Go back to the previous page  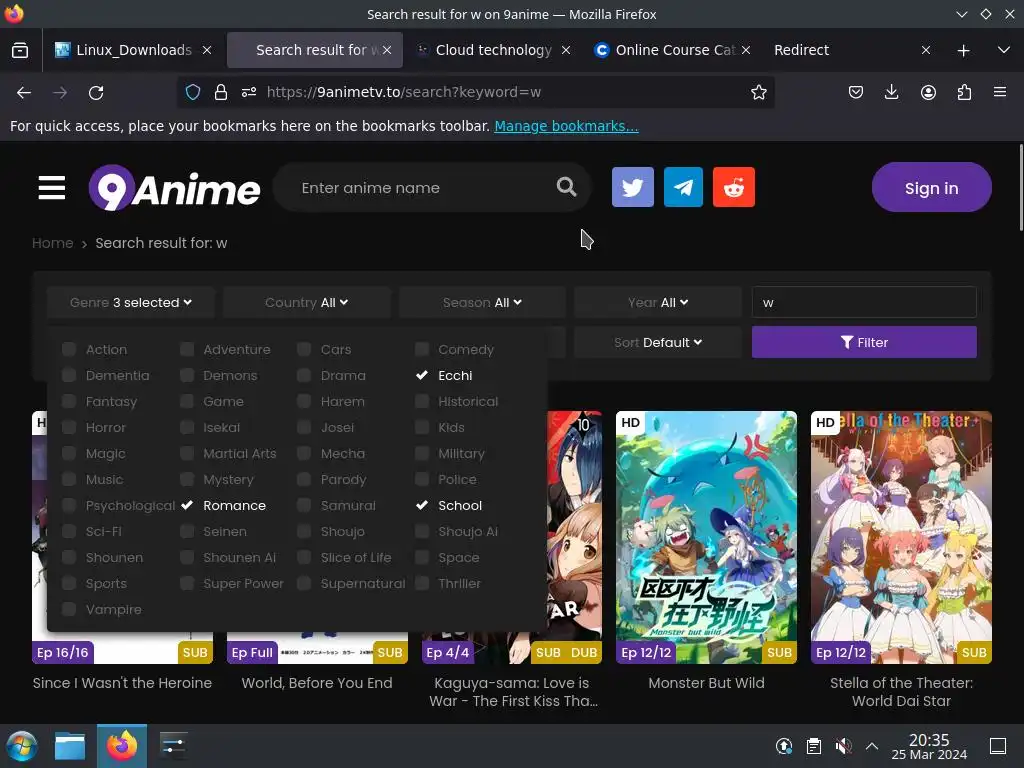(24, 93)
